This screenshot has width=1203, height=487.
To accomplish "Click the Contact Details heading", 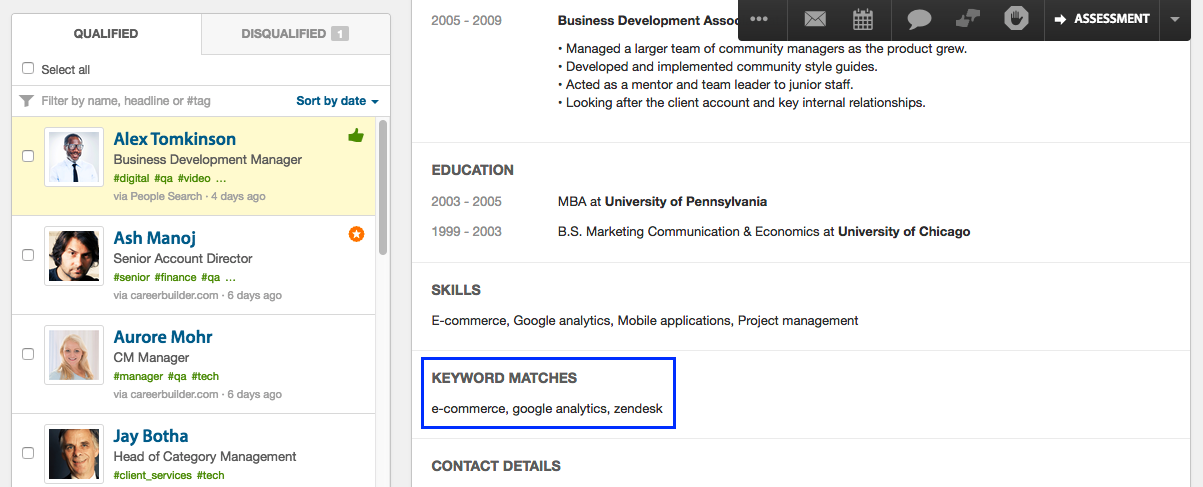I will point(496,466).
